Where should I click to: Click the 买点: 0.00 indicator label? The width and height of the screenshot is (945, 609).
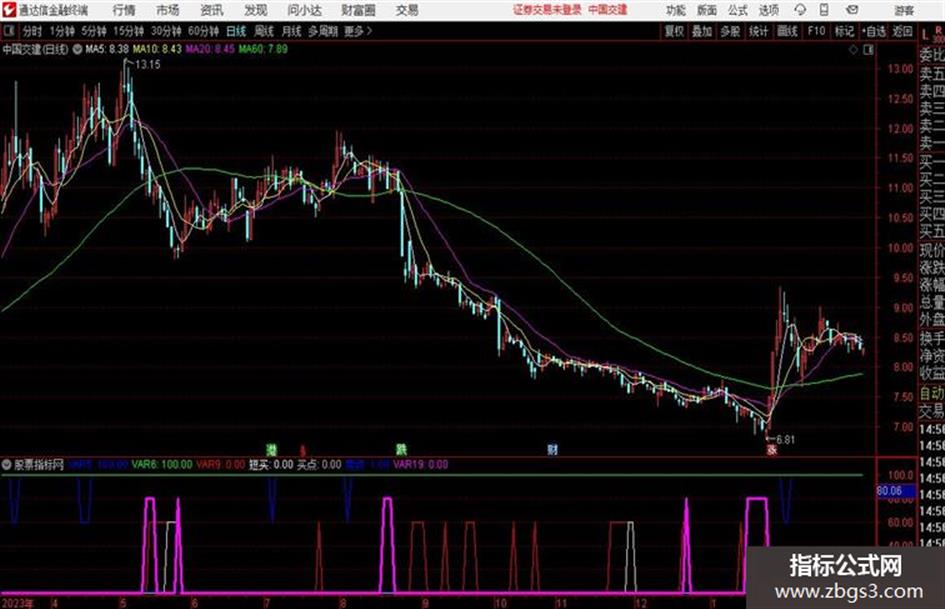point(319,465)
